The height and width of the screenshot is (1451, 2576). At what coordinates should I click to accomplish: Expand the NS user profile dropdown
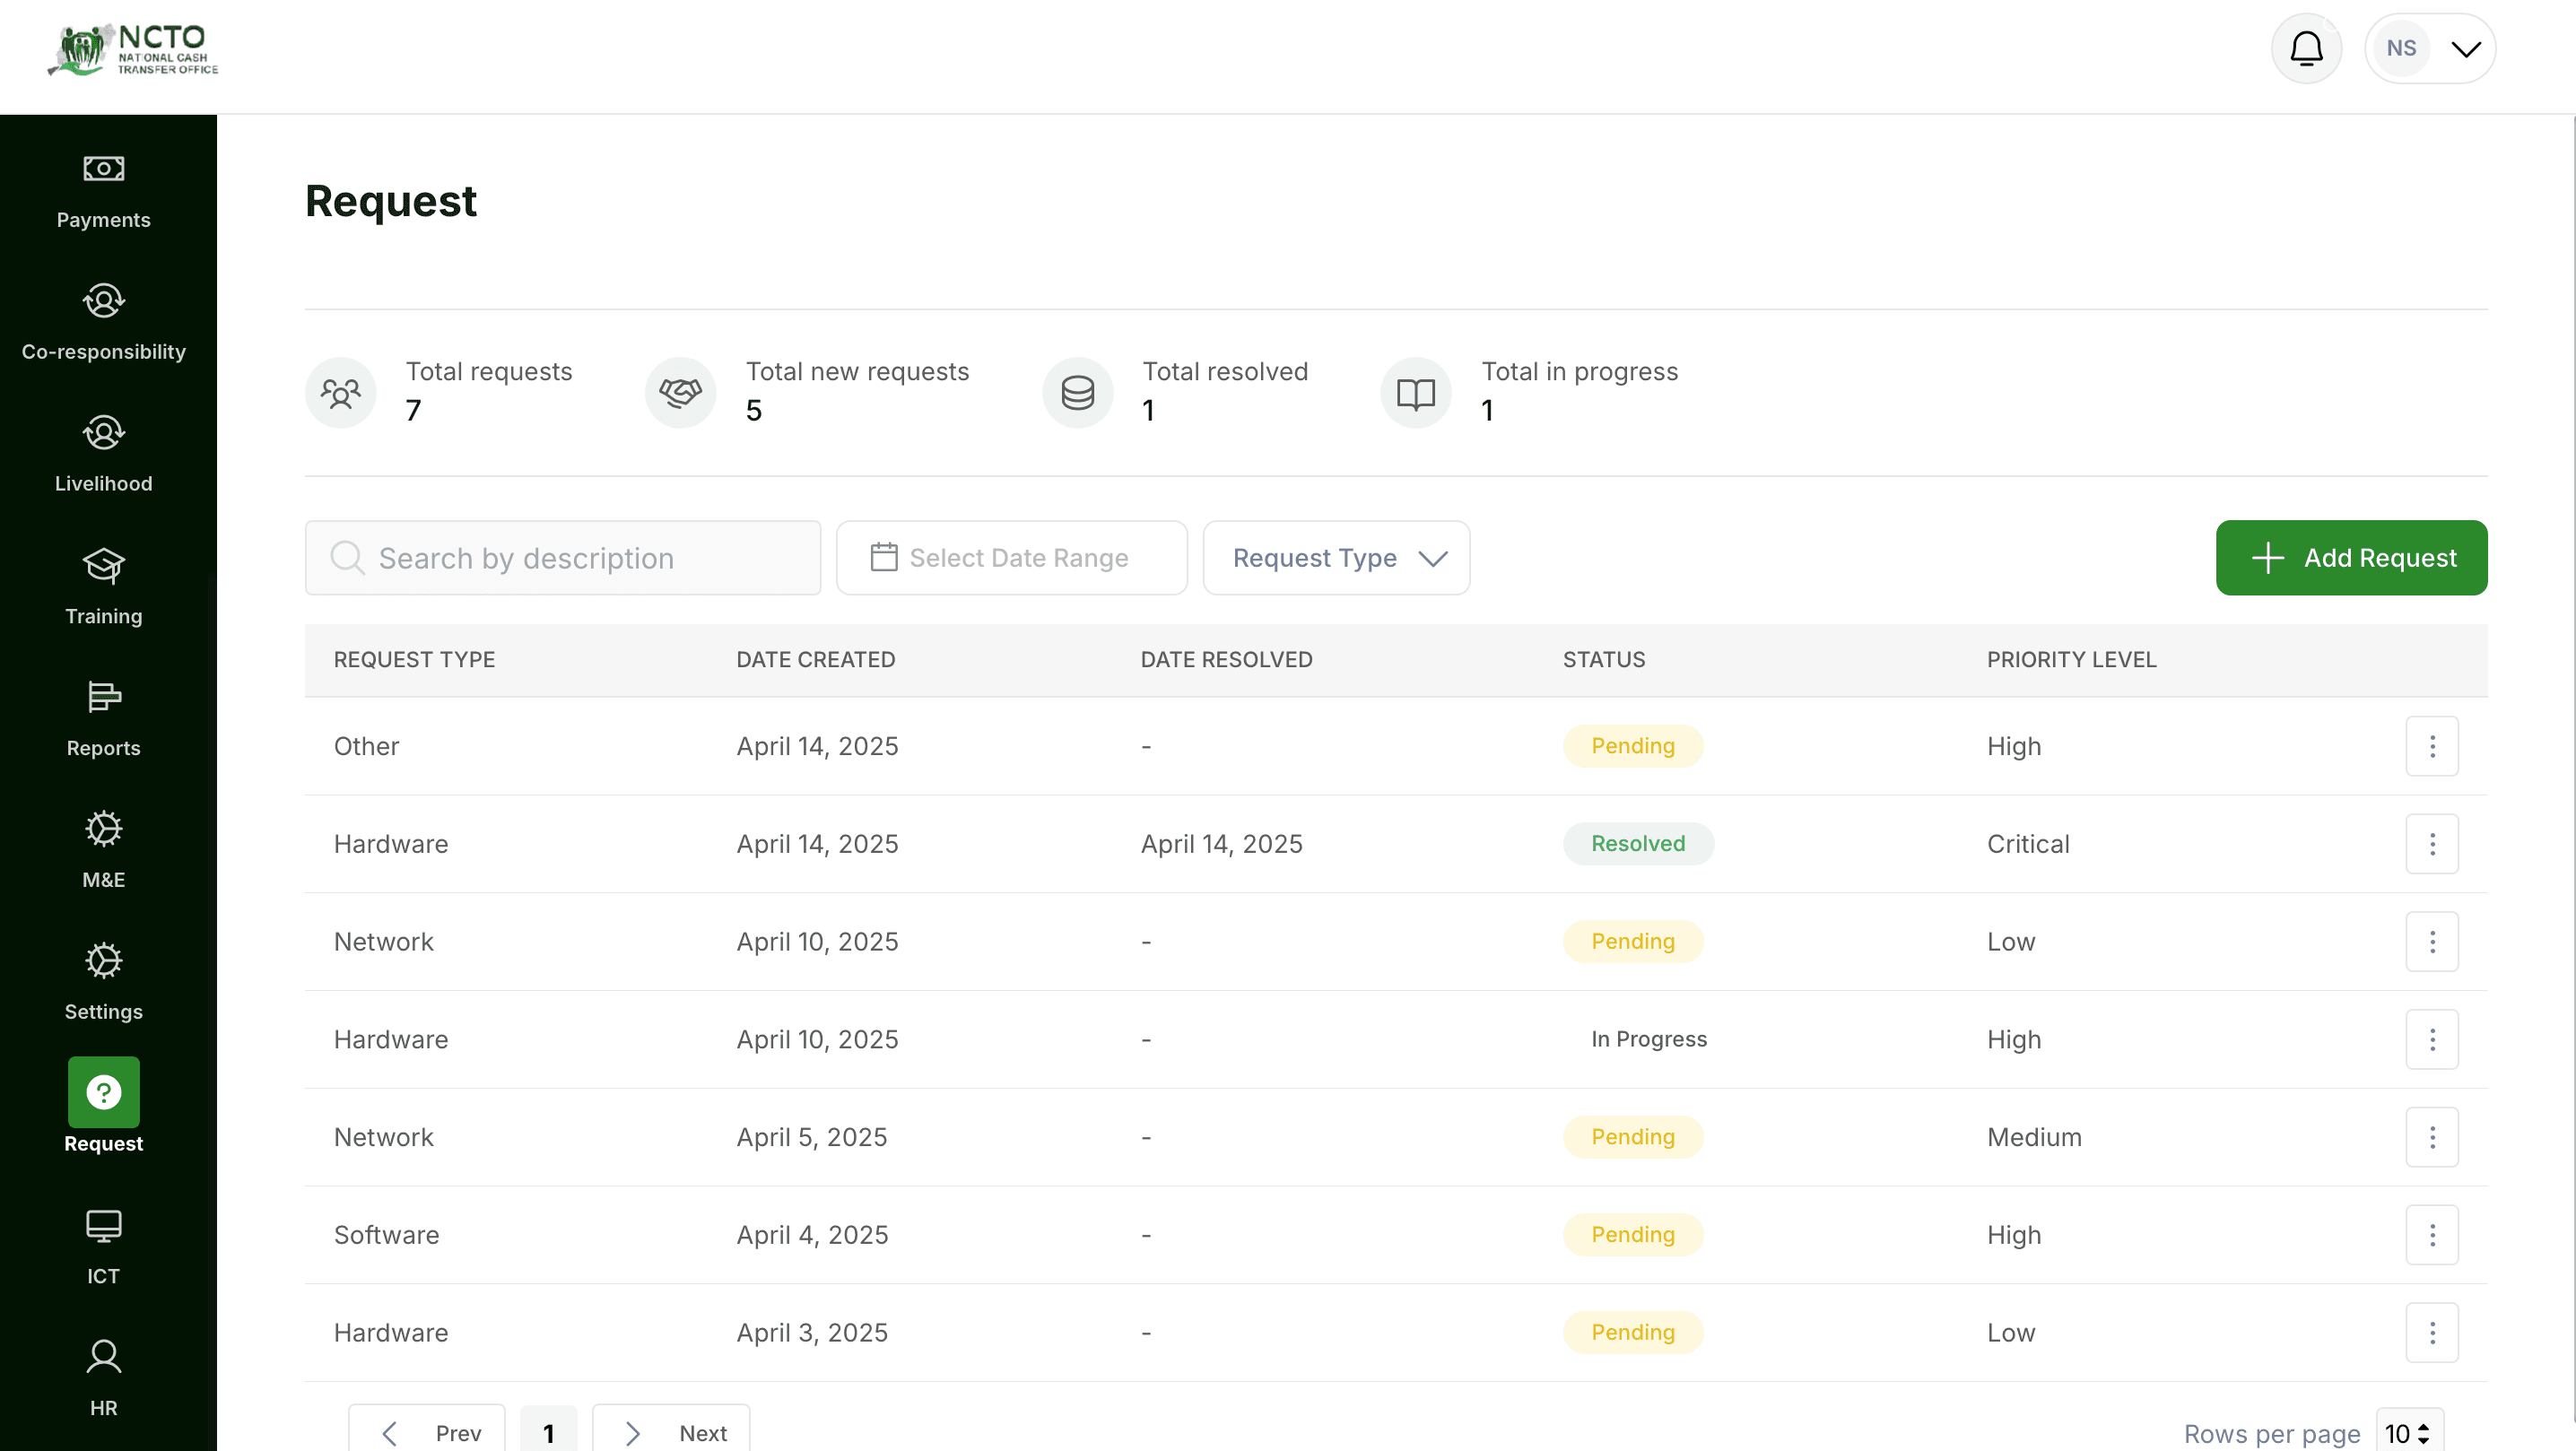pos(2430,48)
